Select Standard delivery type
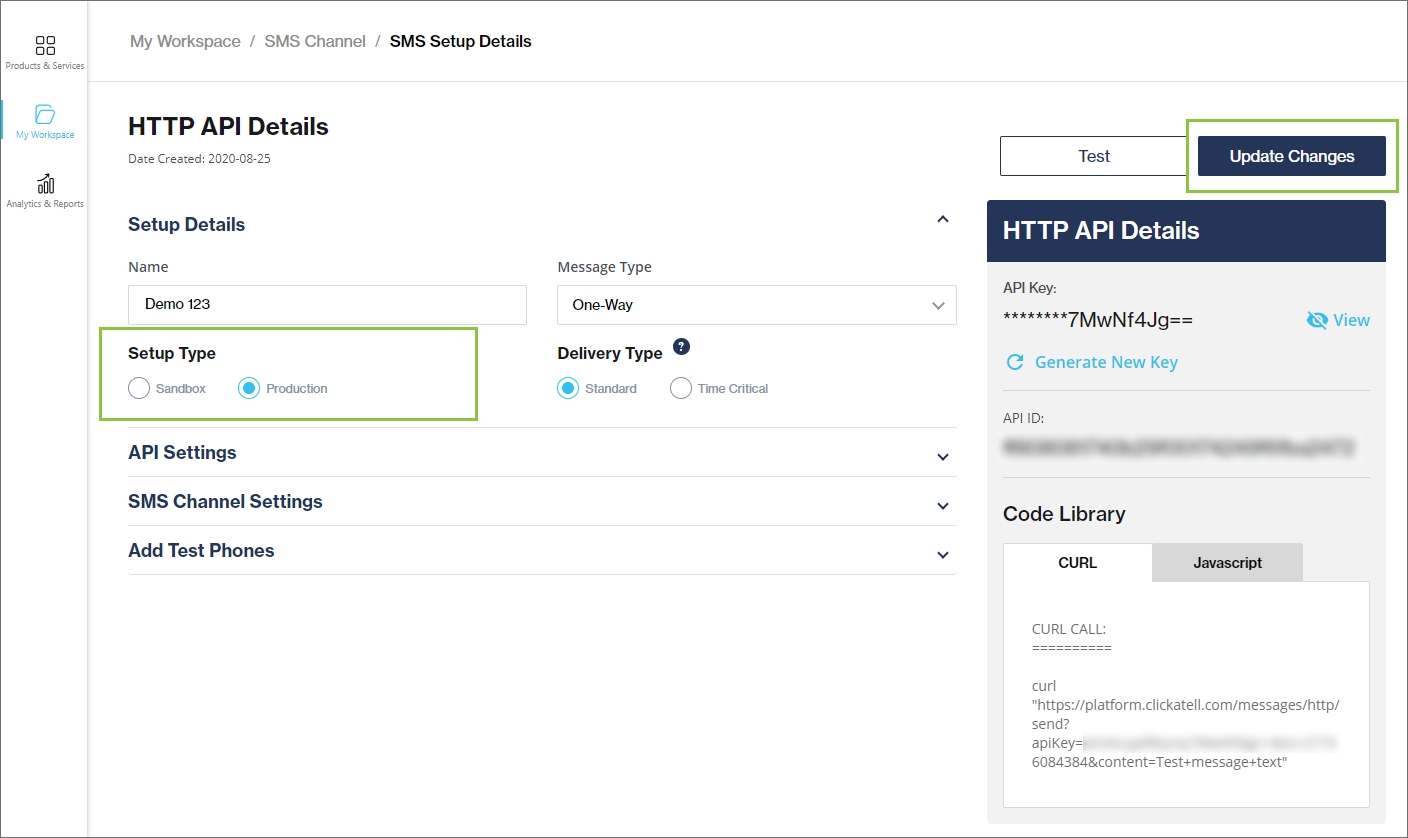Viewport: 1408px width, 838px height. pyautogui.click(x=568, y=388)
